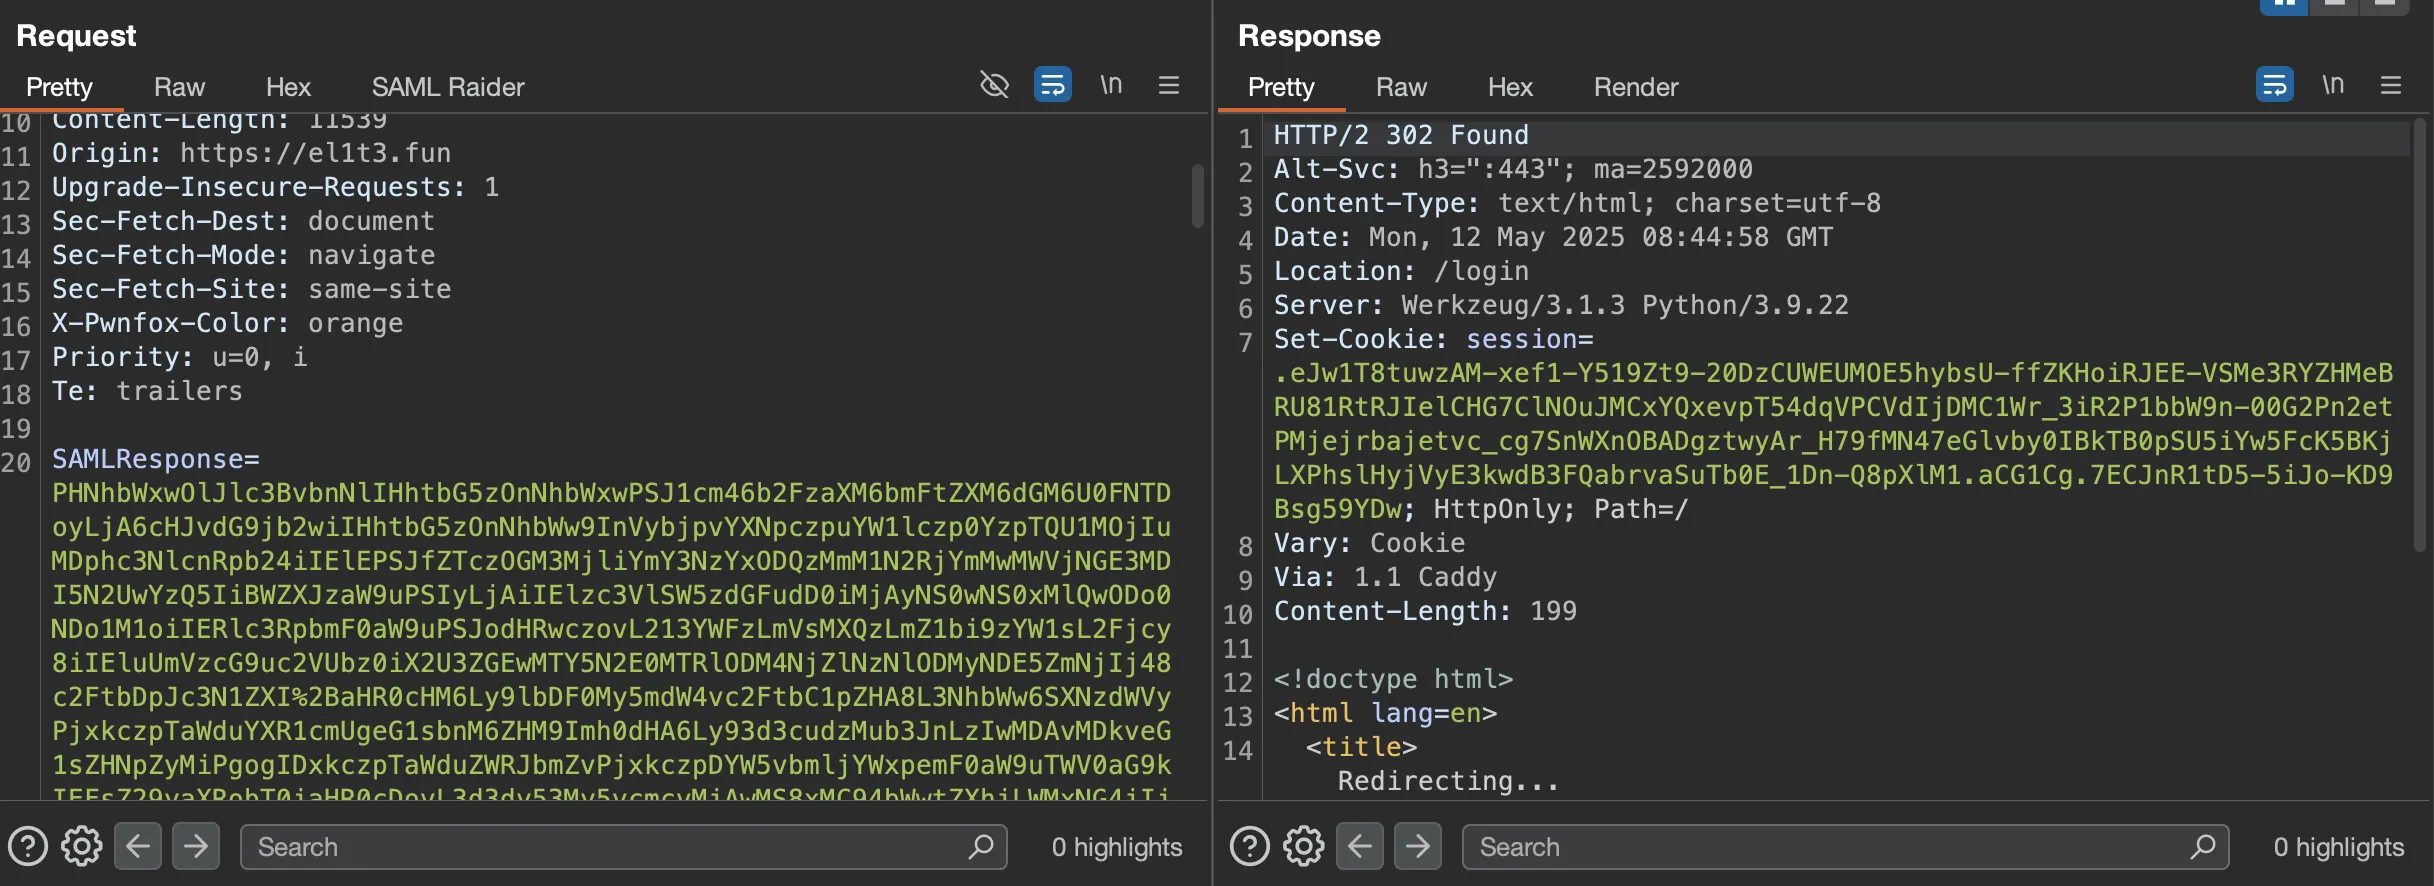Viewport: 2434px width, 886px height.
Task: Toggle word wrap in Request panel
Action: click(x=1052, y=85)
